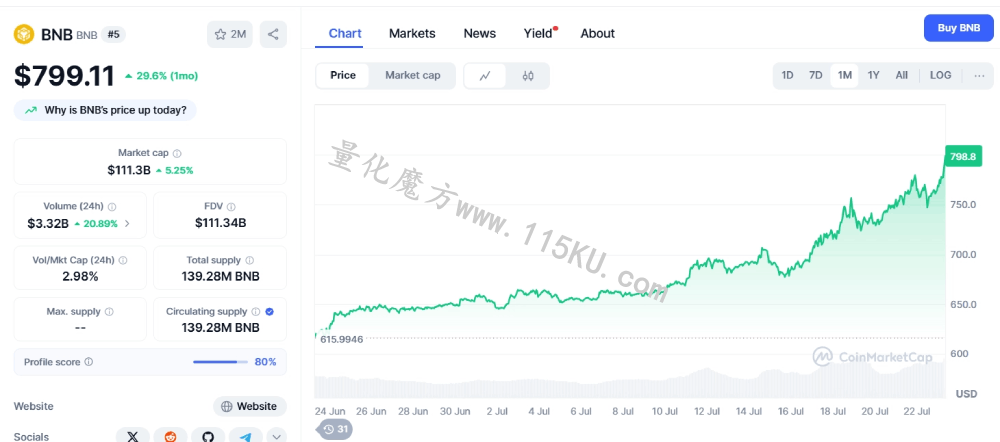Click the share icon next to watchlist
The image size is (1000, 442).
click(273, 34)
